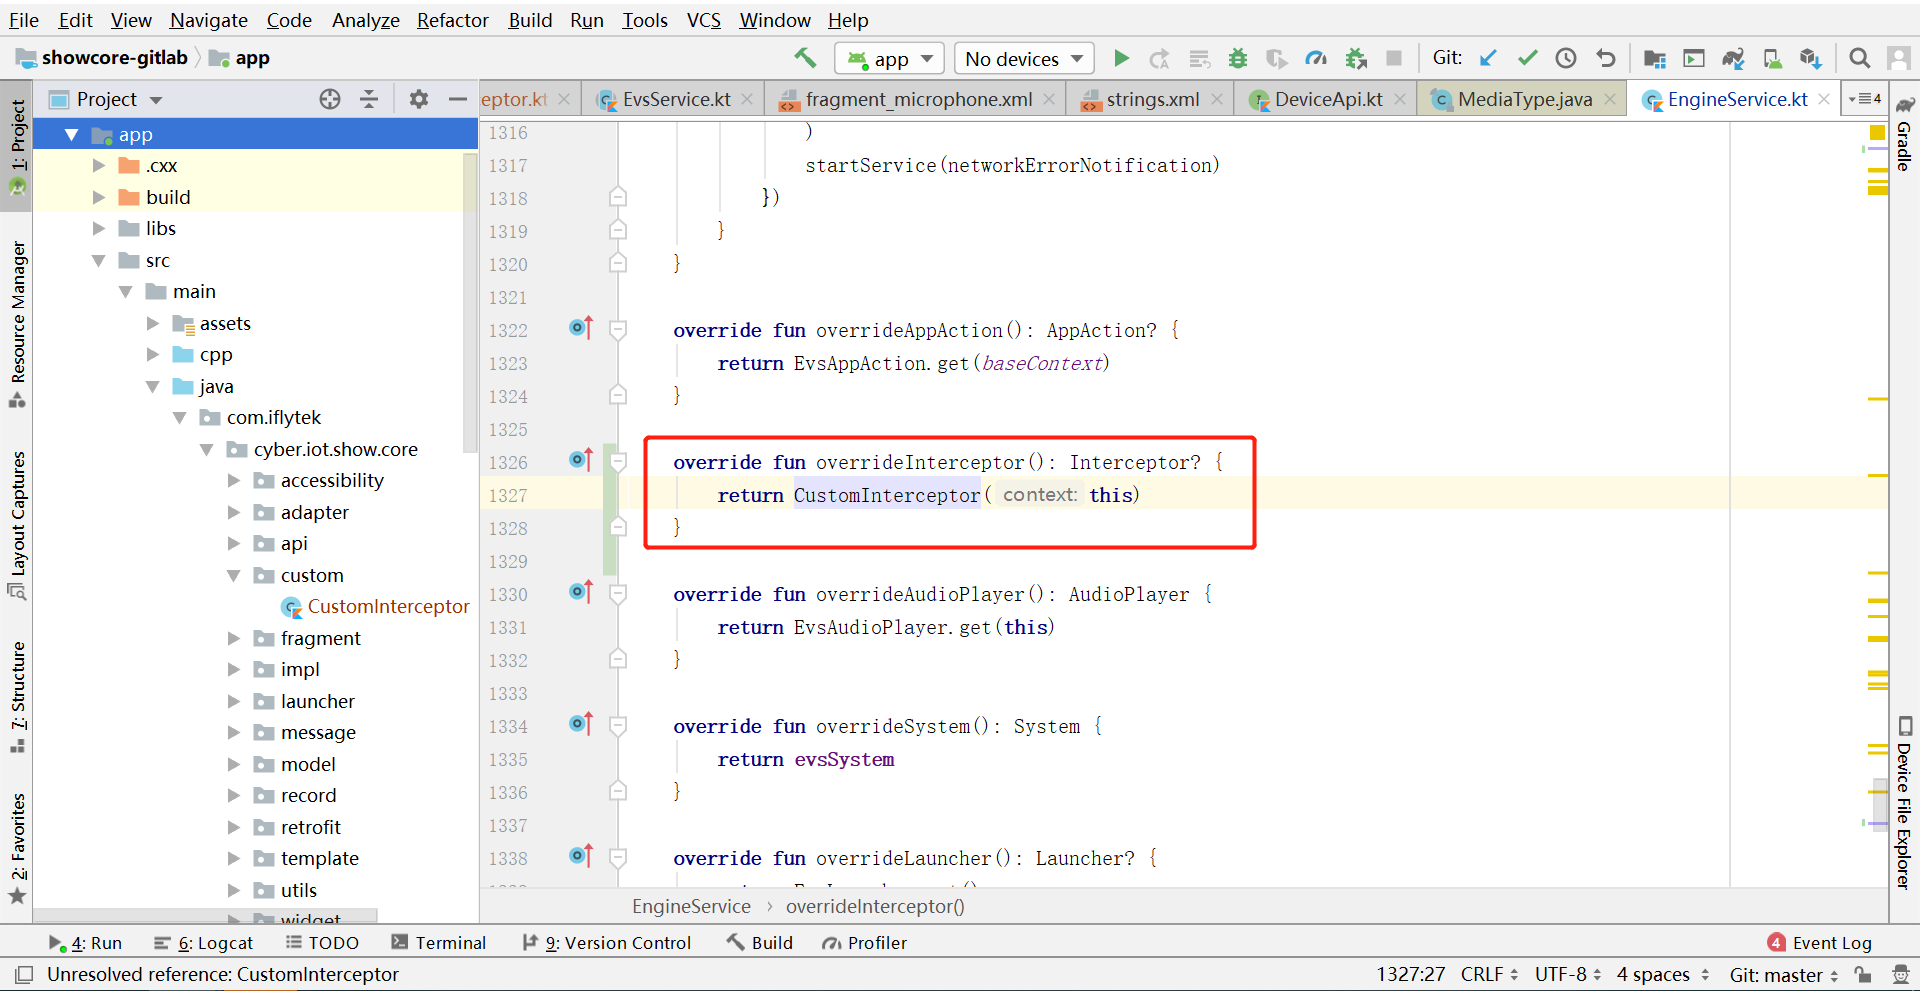Select CustomInterceptor file in project tree
Image resolution: width=1920 pixels, height=991 pixels.
pyautogui.click(x=376, y=606)
